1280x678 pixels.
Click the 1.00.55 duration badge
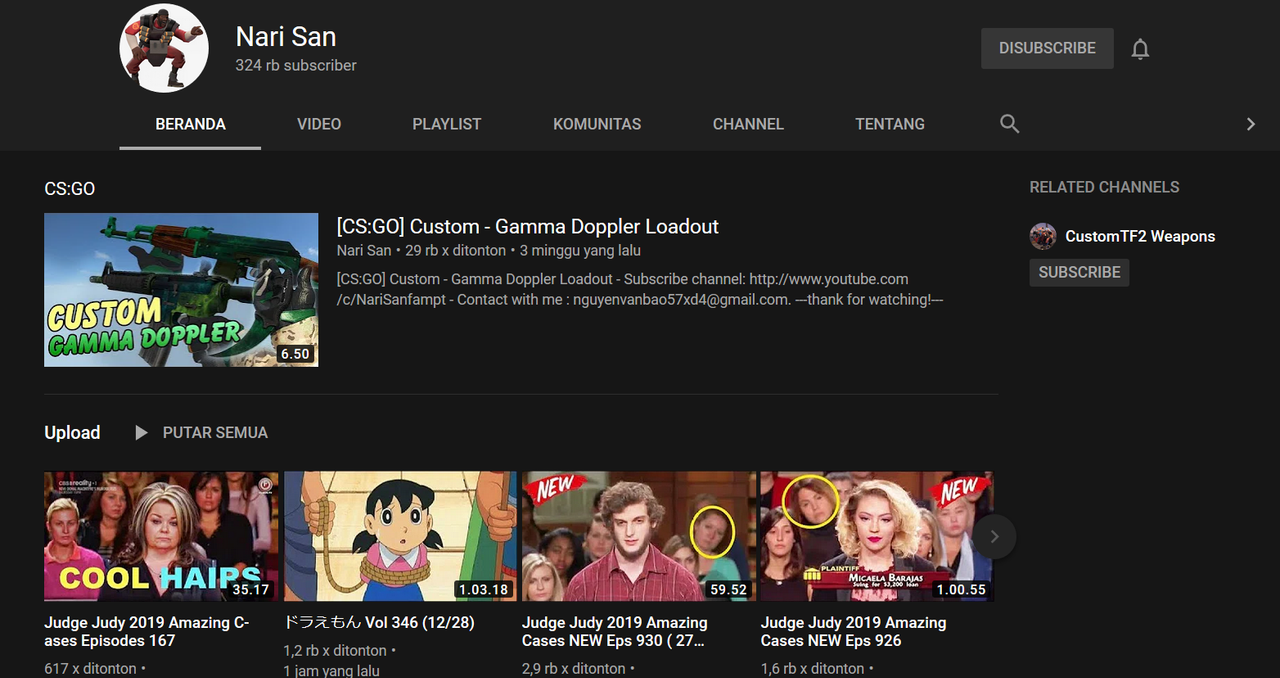coord(961,589)
